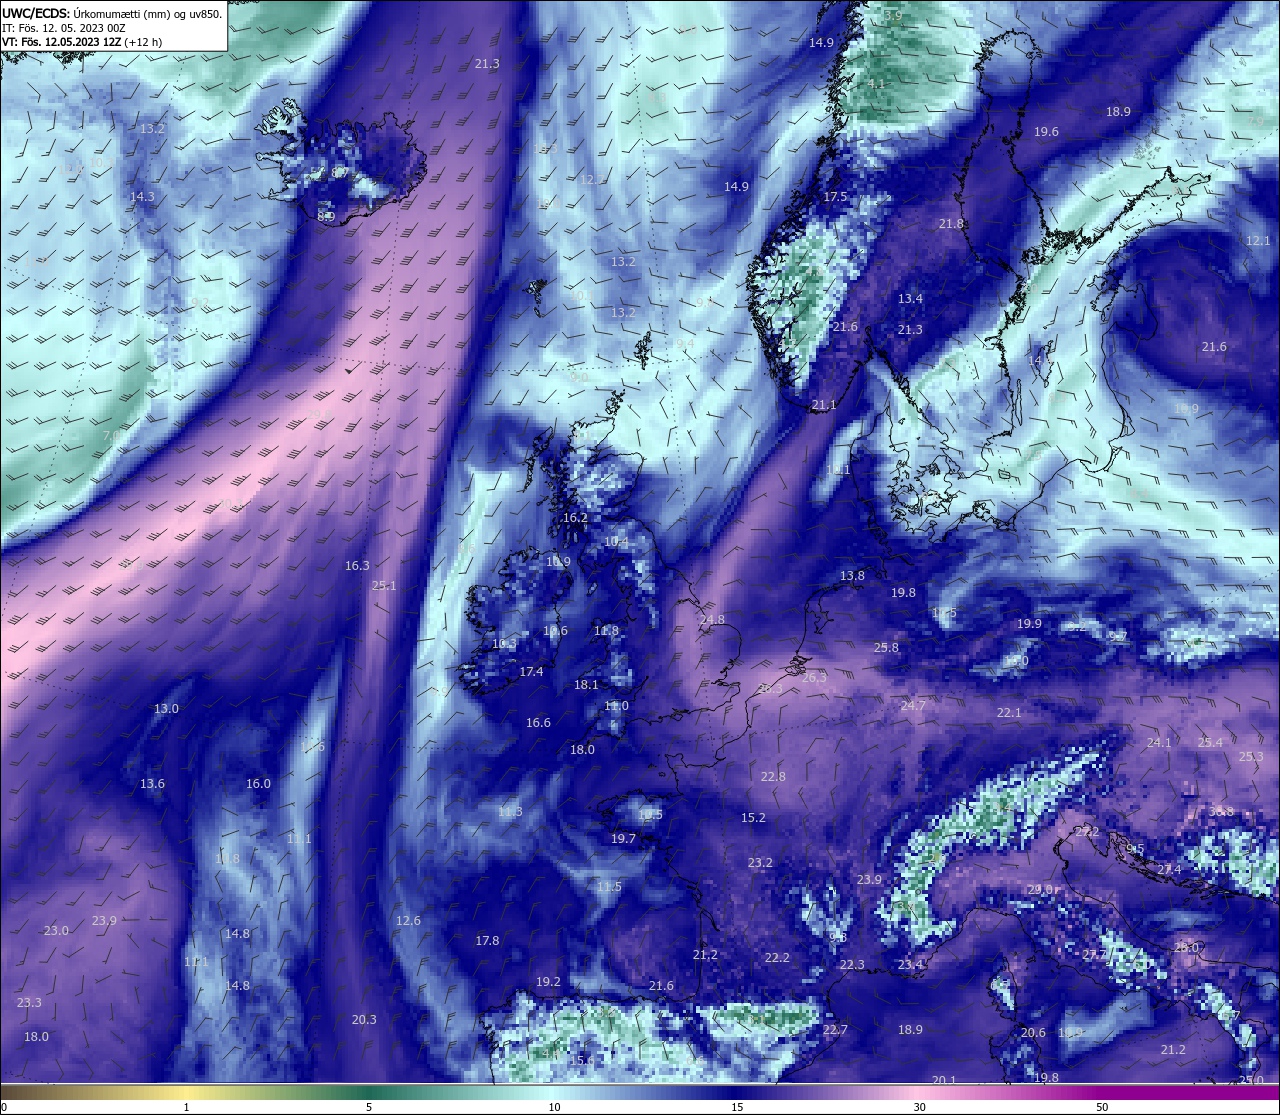1280x1115 pixels.
Task: Select the 15.2 value over France
Action: pyautogui.click(x=753, y=818)
